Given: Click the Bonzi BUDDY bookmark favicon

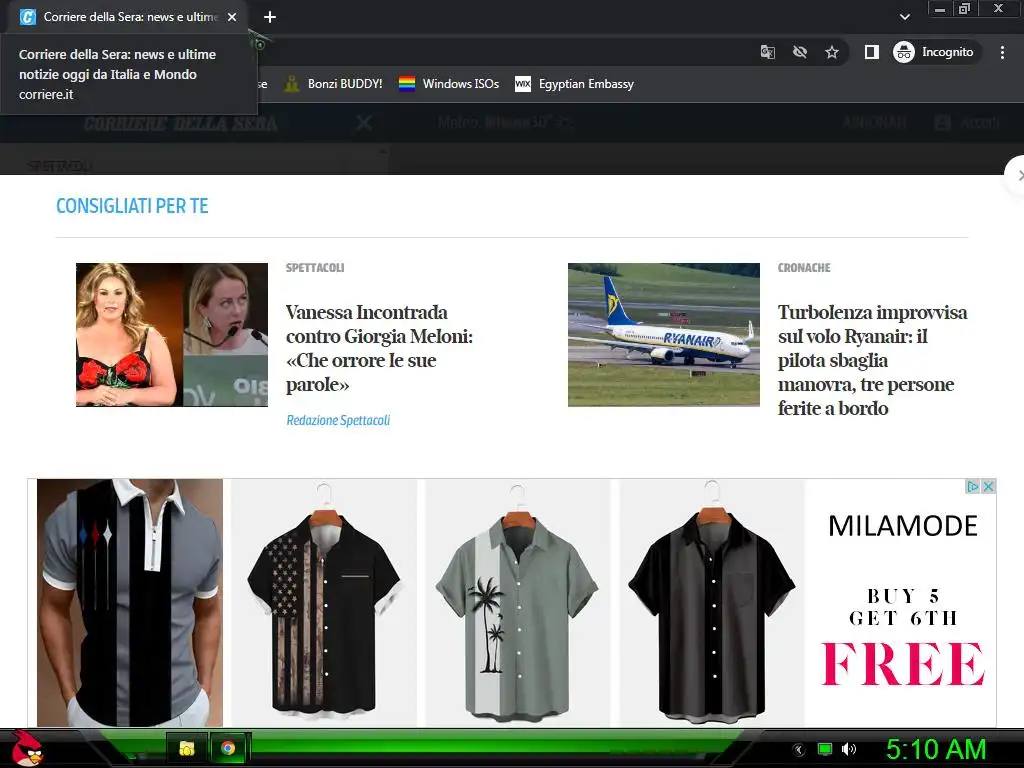Looking at the screenshot, I should coord(292,84).
